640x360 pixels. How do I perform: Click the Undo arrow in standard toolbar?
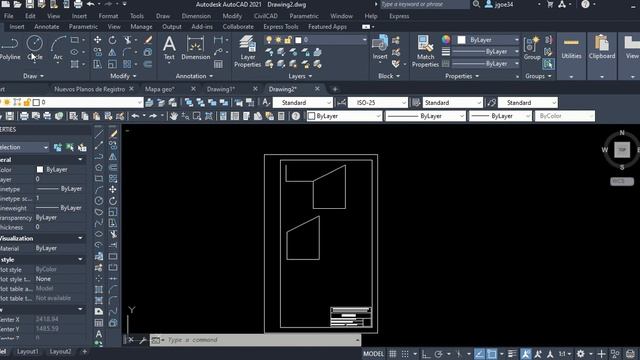coord(135,116)
